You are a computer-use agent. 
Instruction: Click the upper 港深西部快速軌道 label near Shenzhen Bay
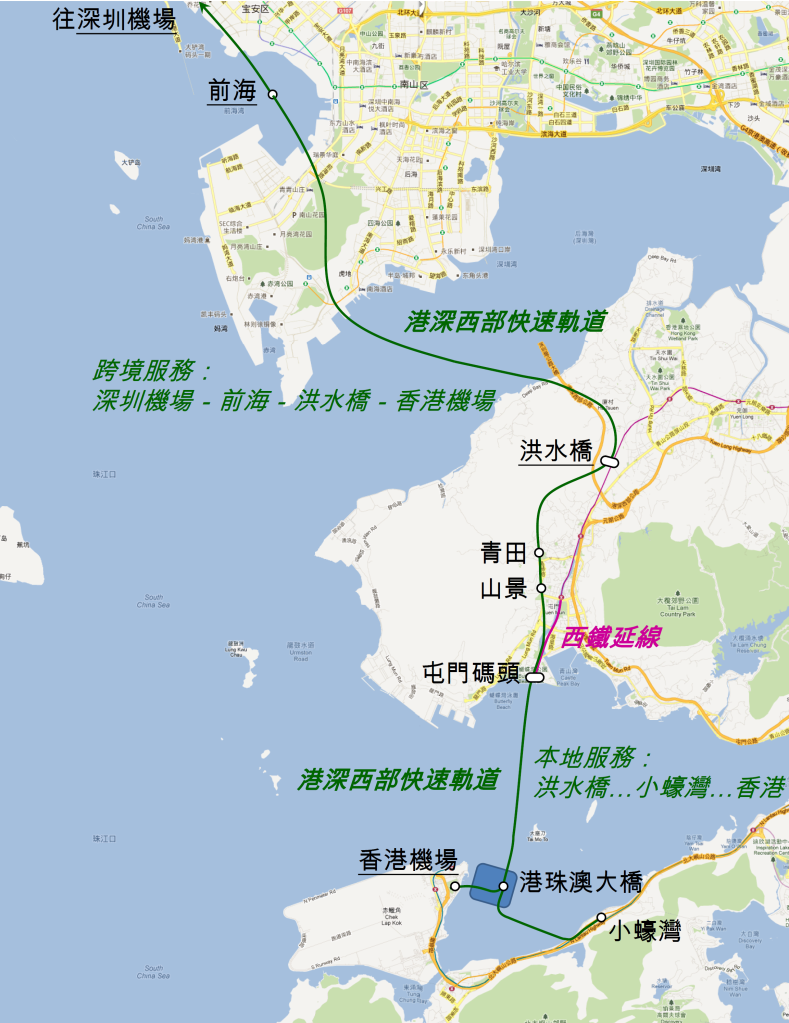pyautogui.click(x=505, y=322)
